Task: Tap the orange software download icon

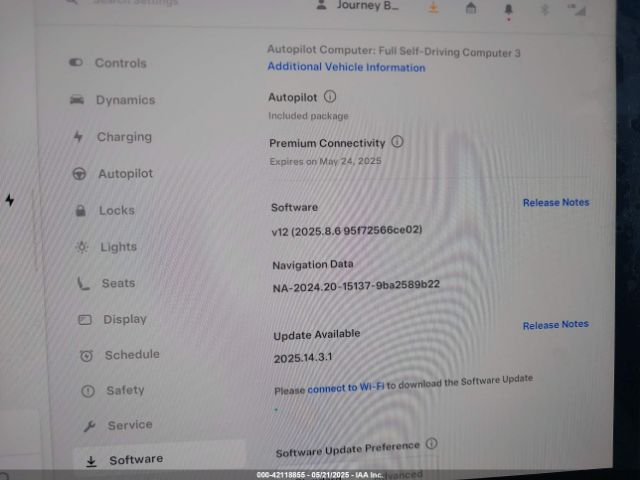Action: tap(433, 7)
